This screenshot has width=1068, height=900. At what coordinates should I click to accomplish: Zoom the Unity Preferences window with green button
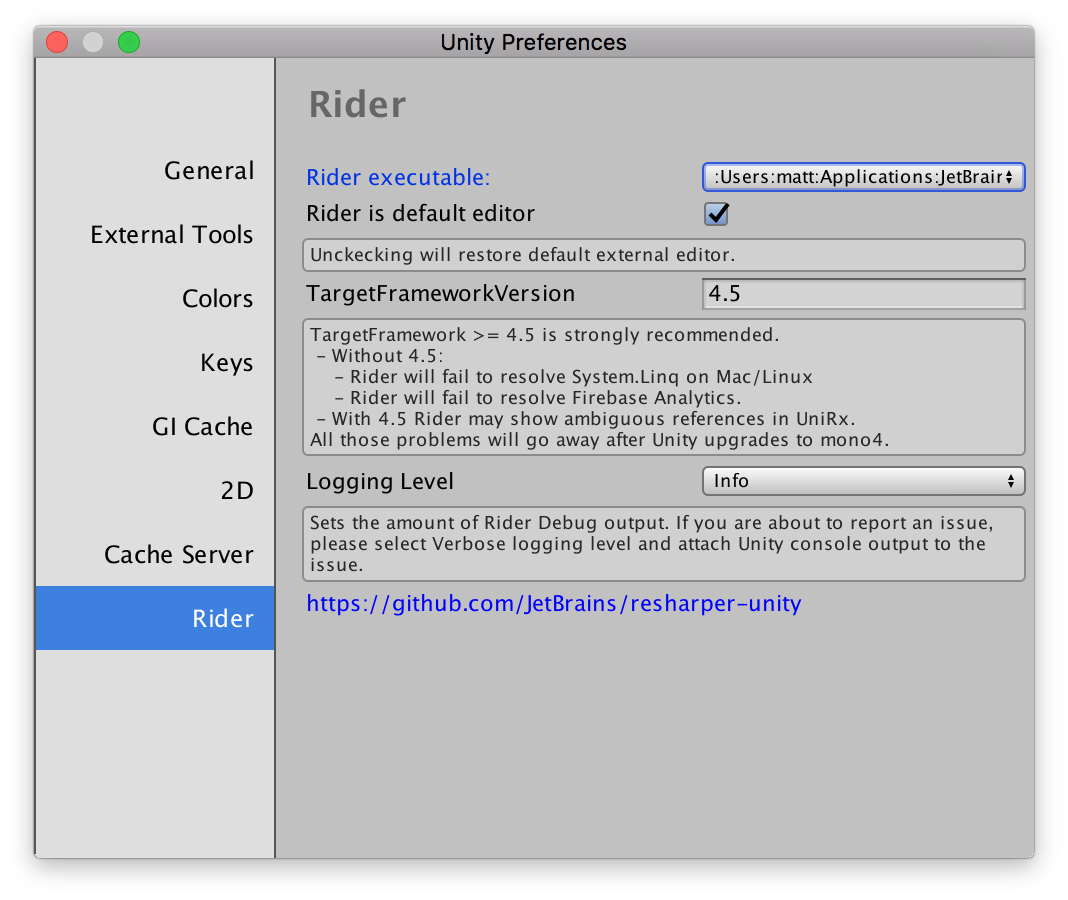pos(129,42)
